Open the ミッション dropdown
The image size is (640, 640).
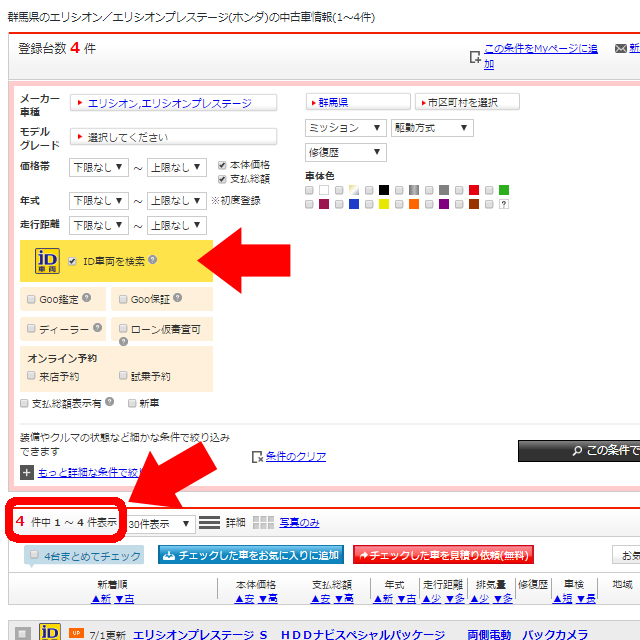(345, 128)
